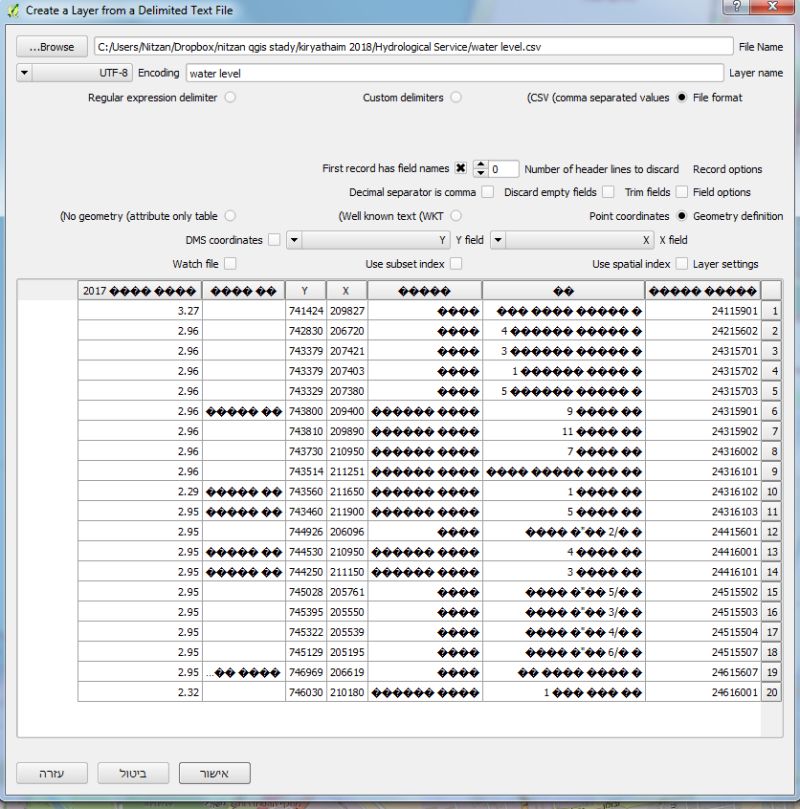The image size is (800, 809).
Task: Enable Decimal separator is comma
Action: (487, 192)
